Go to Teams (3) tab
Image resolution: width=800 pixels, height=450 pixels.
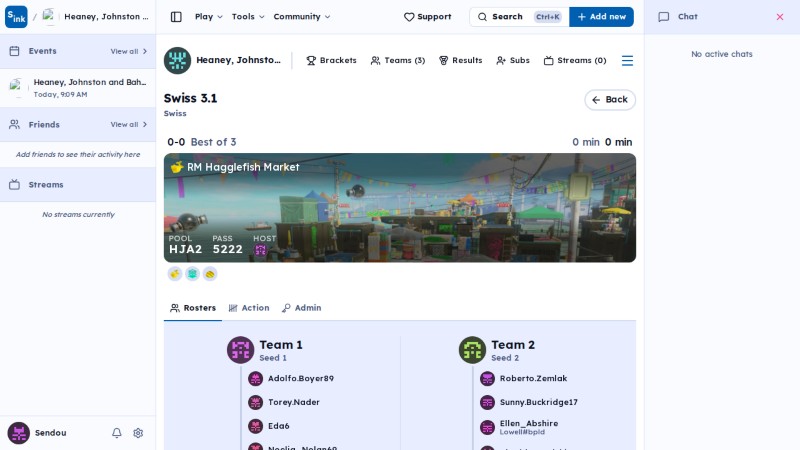(397, 60)
